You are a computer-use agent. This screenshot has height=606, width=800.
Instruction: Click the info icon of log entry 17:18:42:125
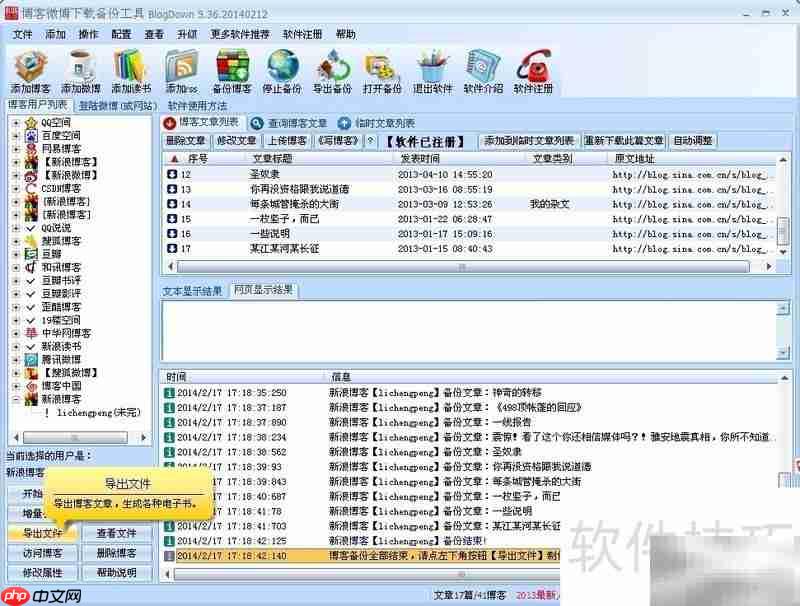click(x=169, y=541)
